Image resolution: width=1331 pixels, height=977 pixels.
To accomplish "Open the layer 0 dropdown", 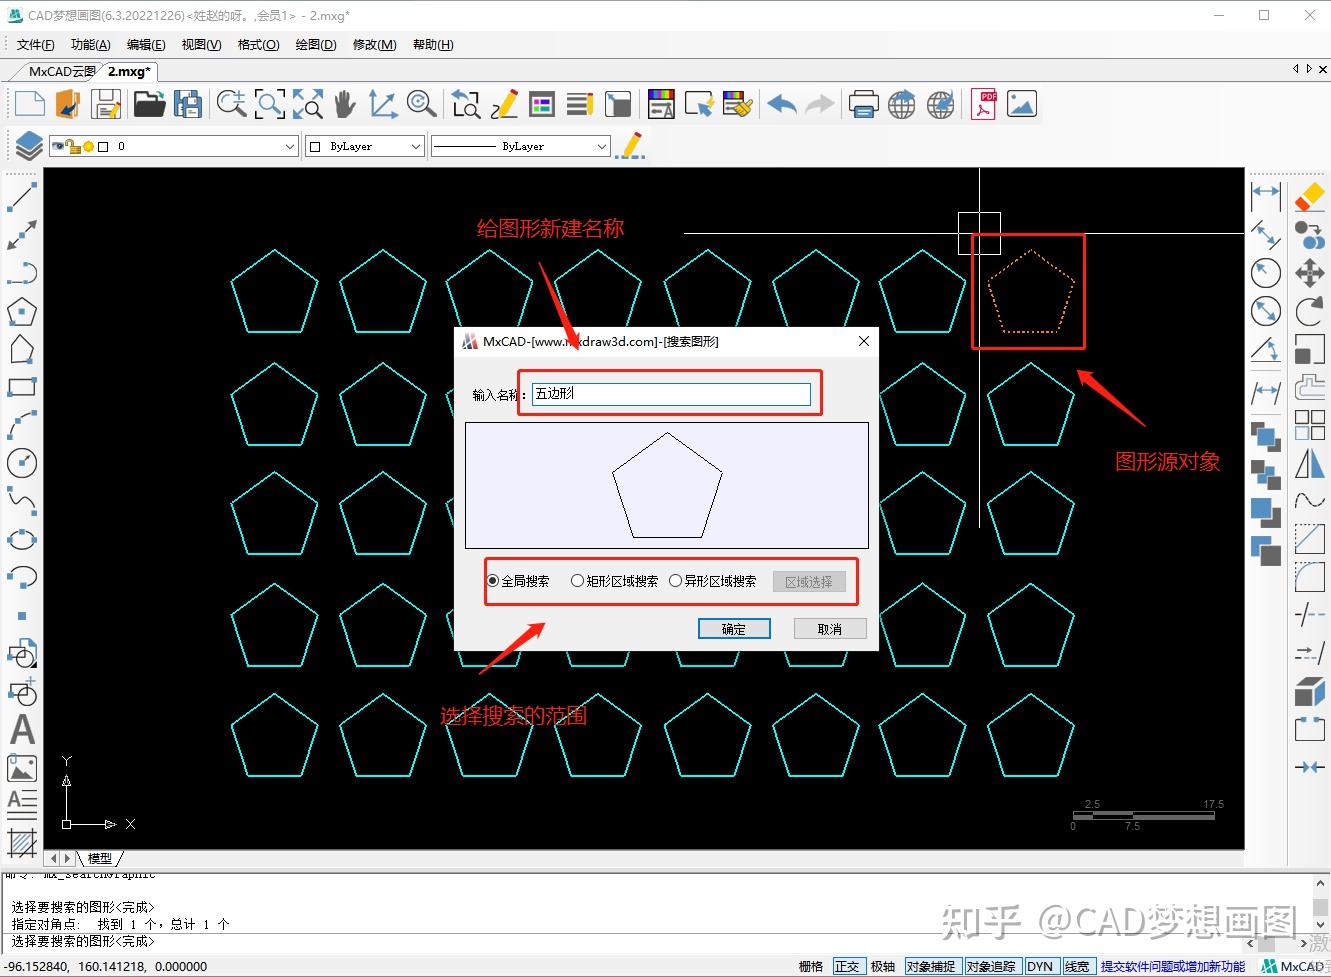I will pos(174,146).
